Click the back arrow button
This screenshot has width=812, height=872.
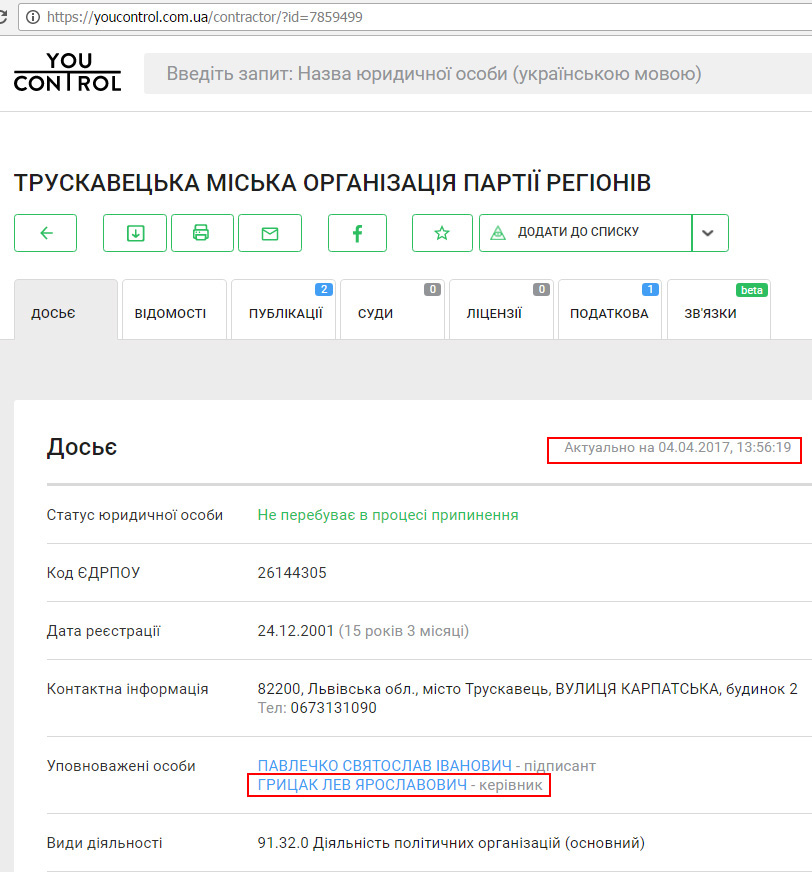(46, 233)
